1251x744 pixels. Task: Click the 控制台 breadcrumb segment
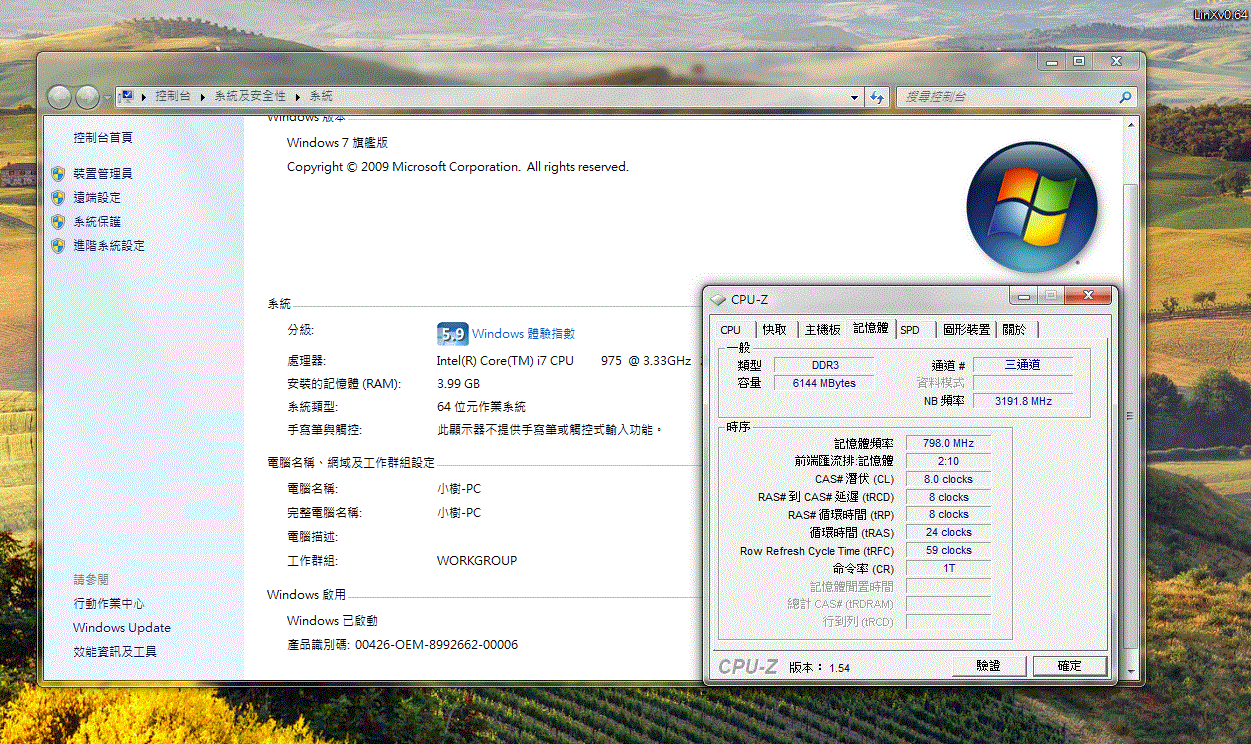point(173,96)
